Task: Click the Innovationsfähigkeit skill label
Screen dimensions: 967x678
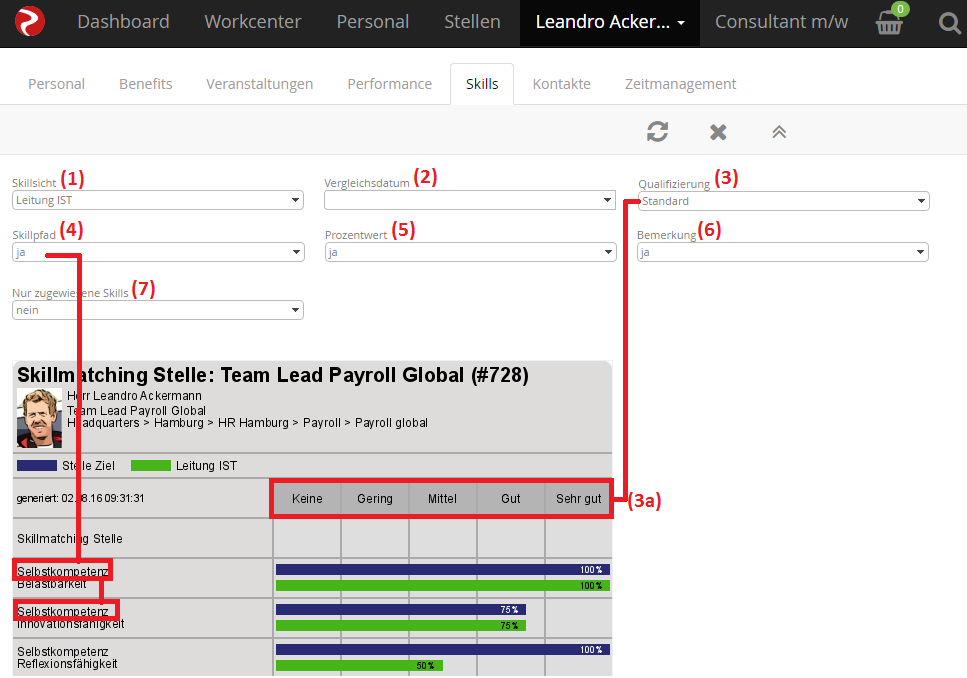Action: 71,624
